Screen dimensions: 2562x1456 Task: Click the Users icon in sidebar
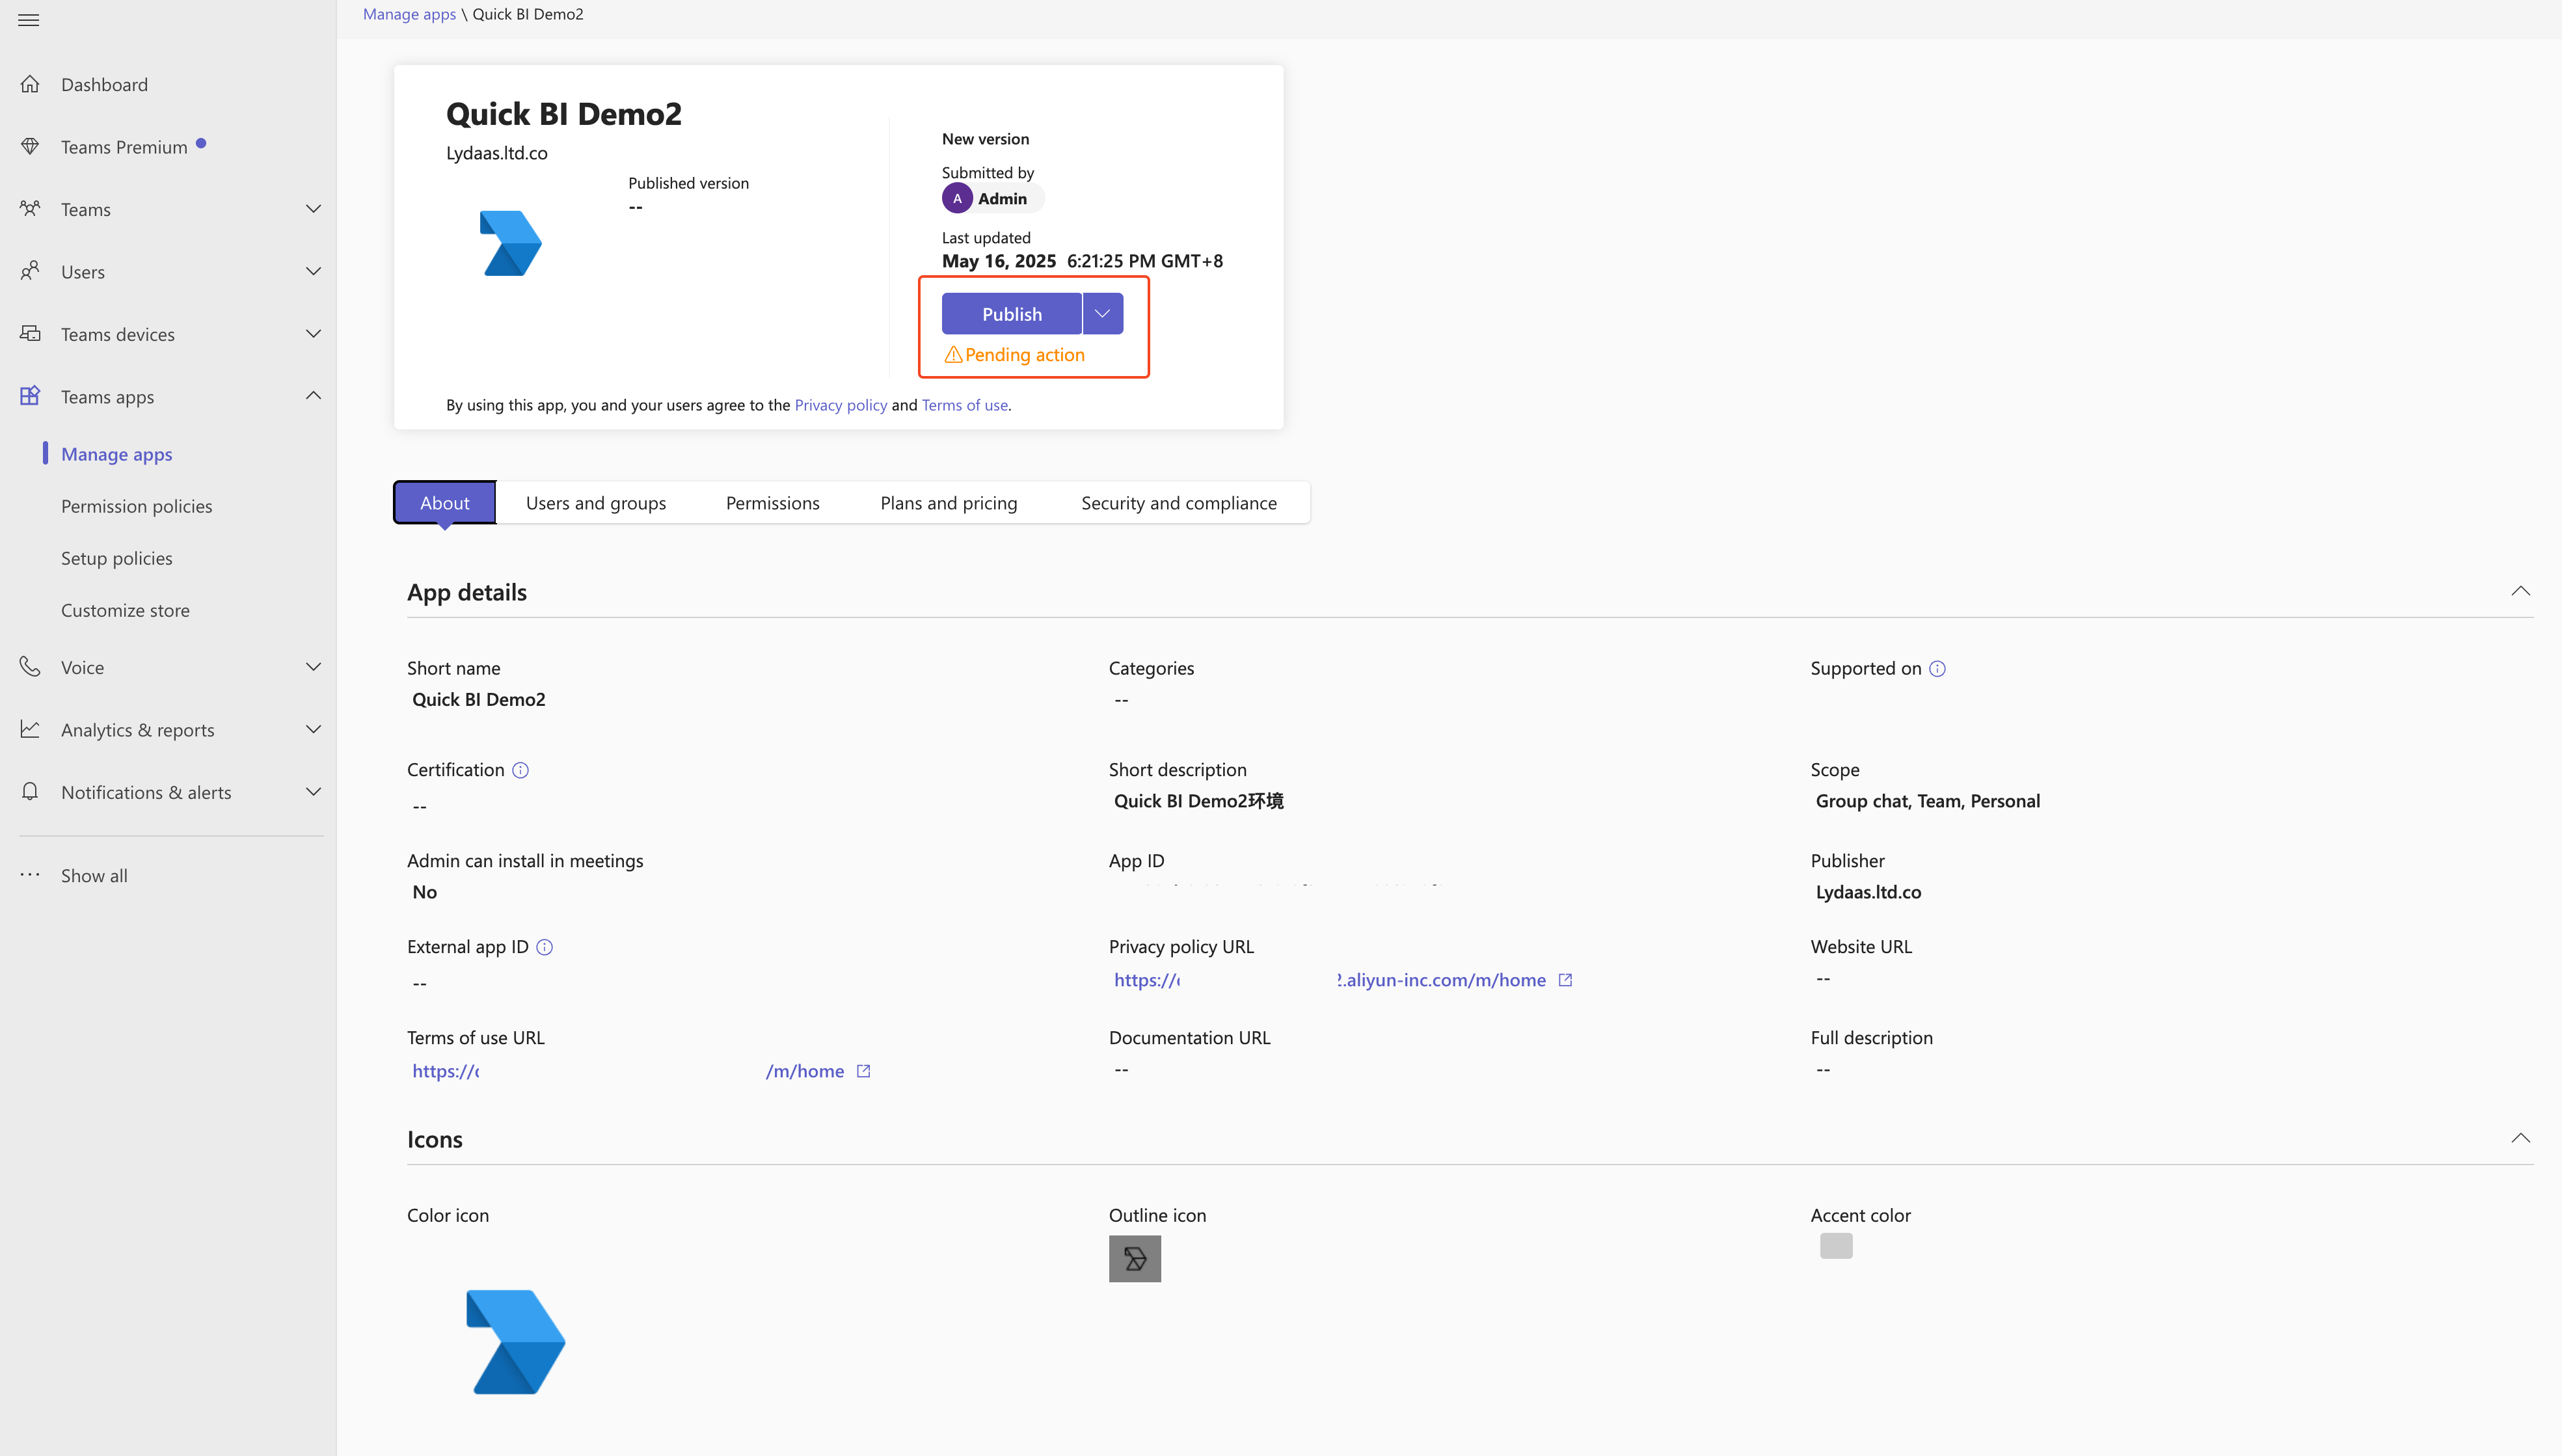pyautogui.click(x=30, y=271)
